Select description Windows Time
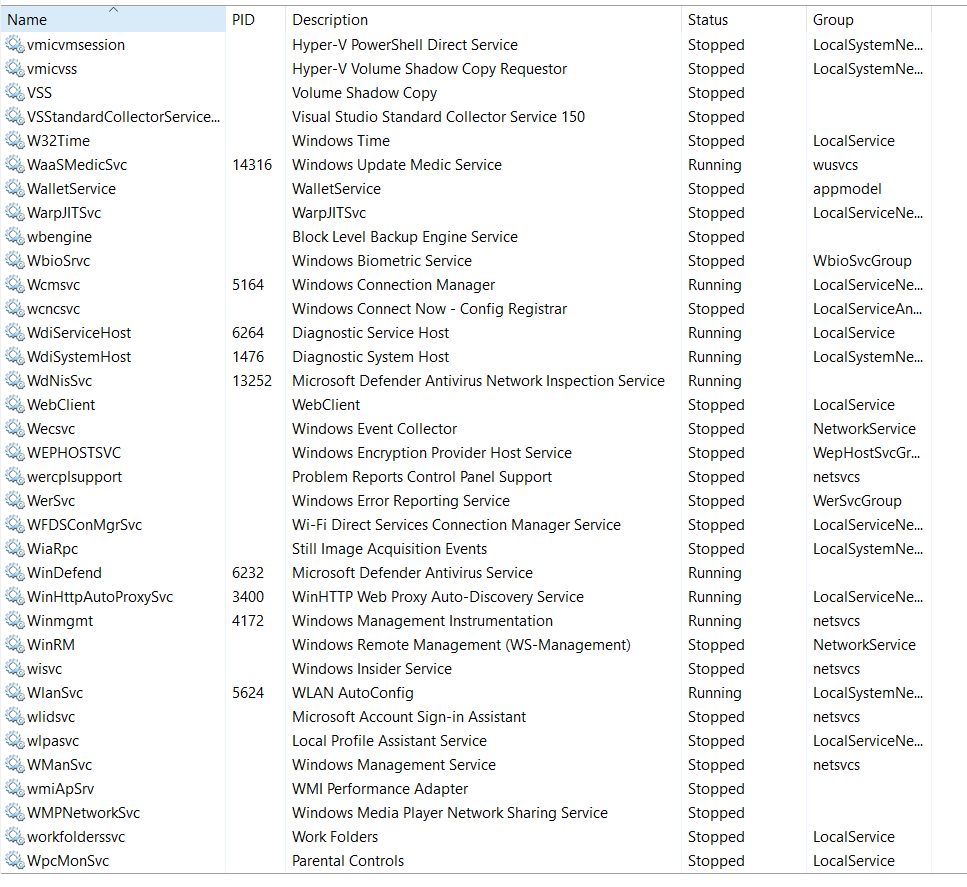The width and height of the screenshot is (967, 887). click(341, 141)
